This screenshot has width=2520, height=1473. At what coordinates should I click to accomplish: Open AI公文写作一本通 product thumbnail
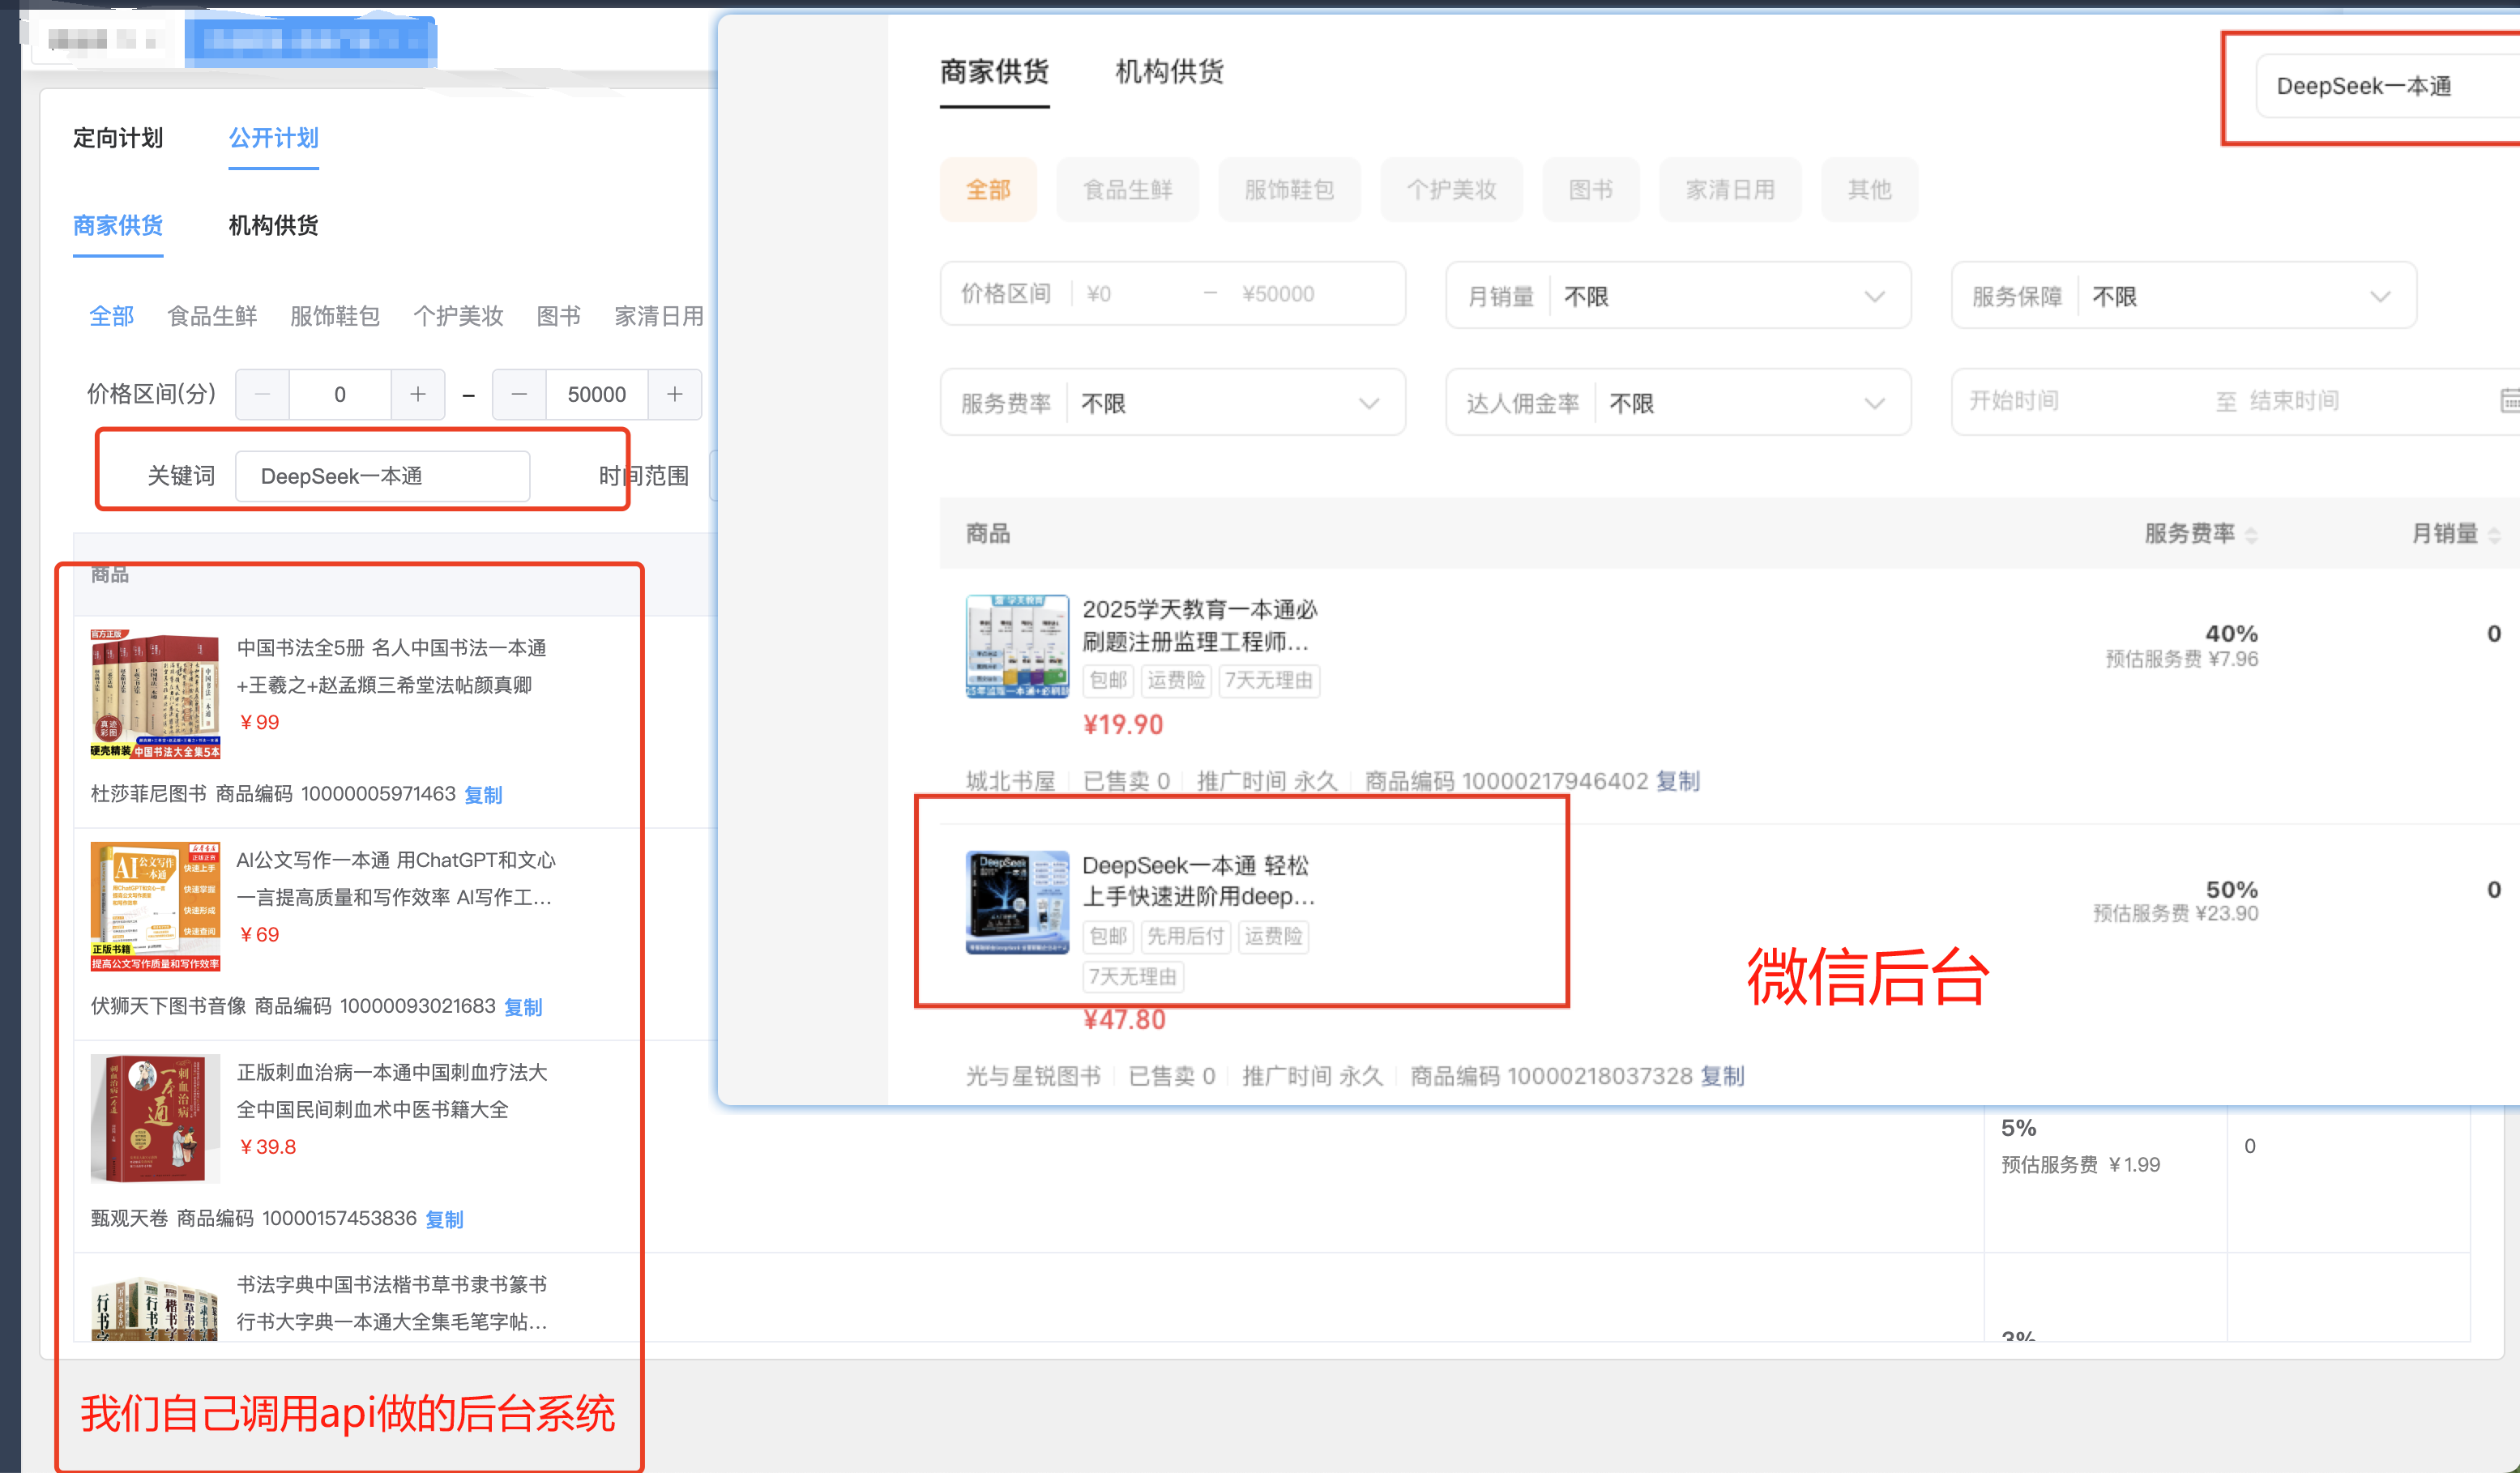155,907
